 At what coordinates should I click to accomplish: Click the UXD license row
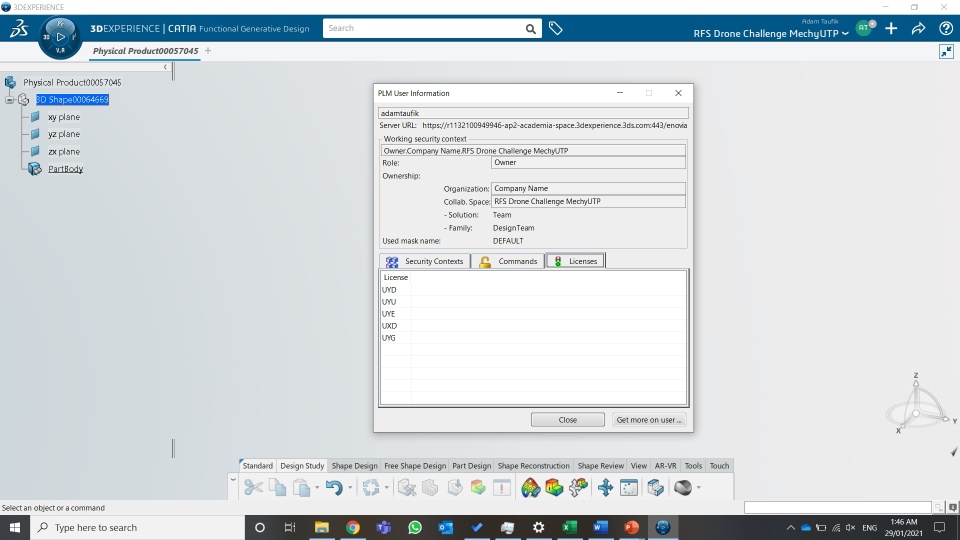coord(533,326)
